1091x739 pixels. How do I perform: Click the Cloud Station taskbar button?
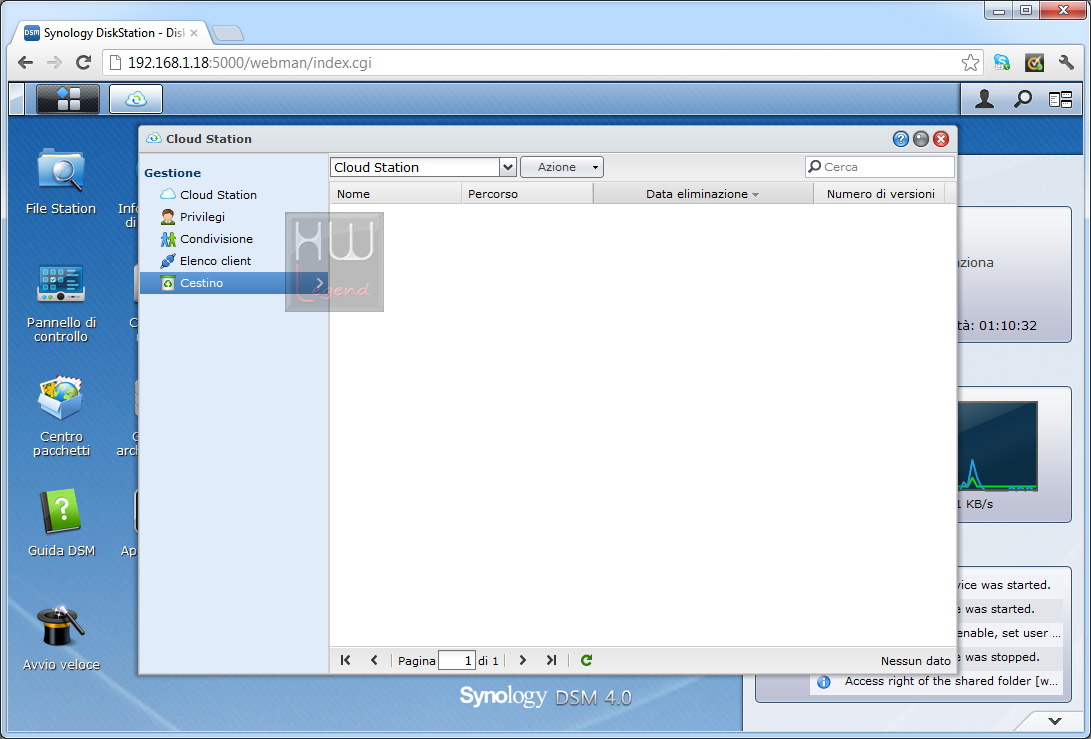[x=136, y=99]
